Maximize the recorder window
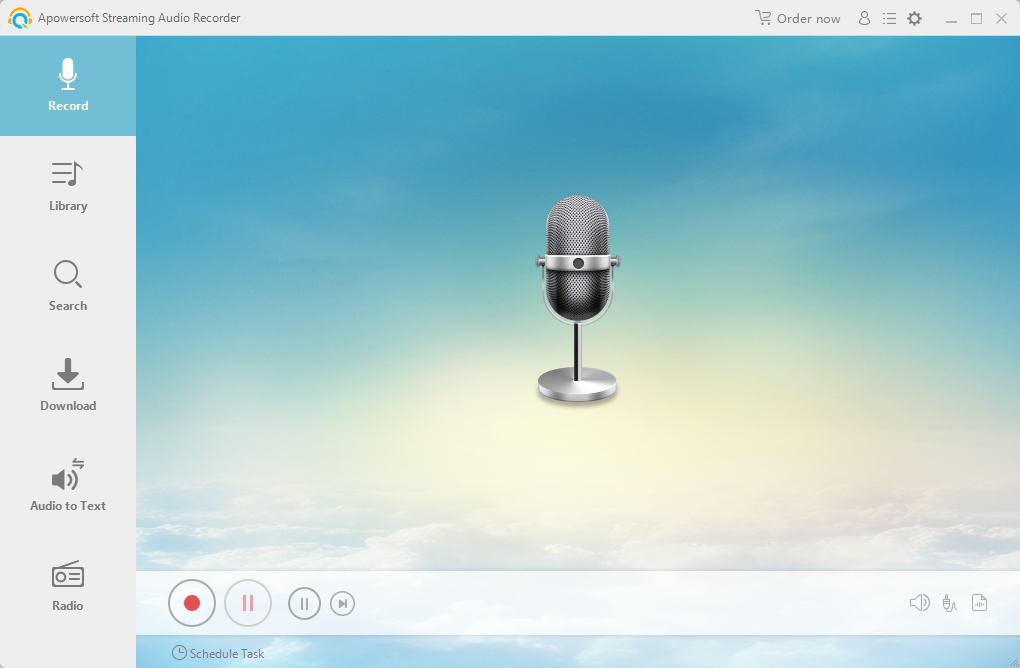The height and width of the screenshot is (668, 1020). click(x=976, y=19)
